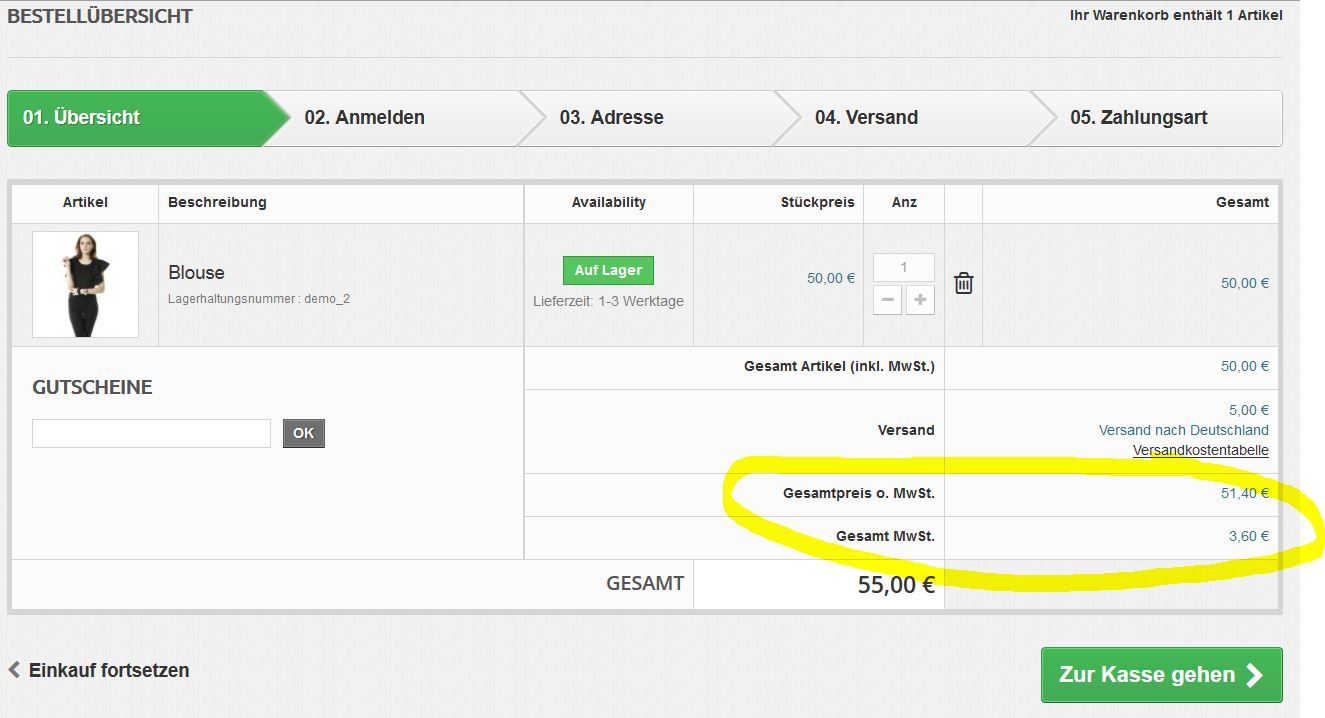Go to checkout via Zur Kasse gehen
1325x718 pixels.
point(1161,675)
